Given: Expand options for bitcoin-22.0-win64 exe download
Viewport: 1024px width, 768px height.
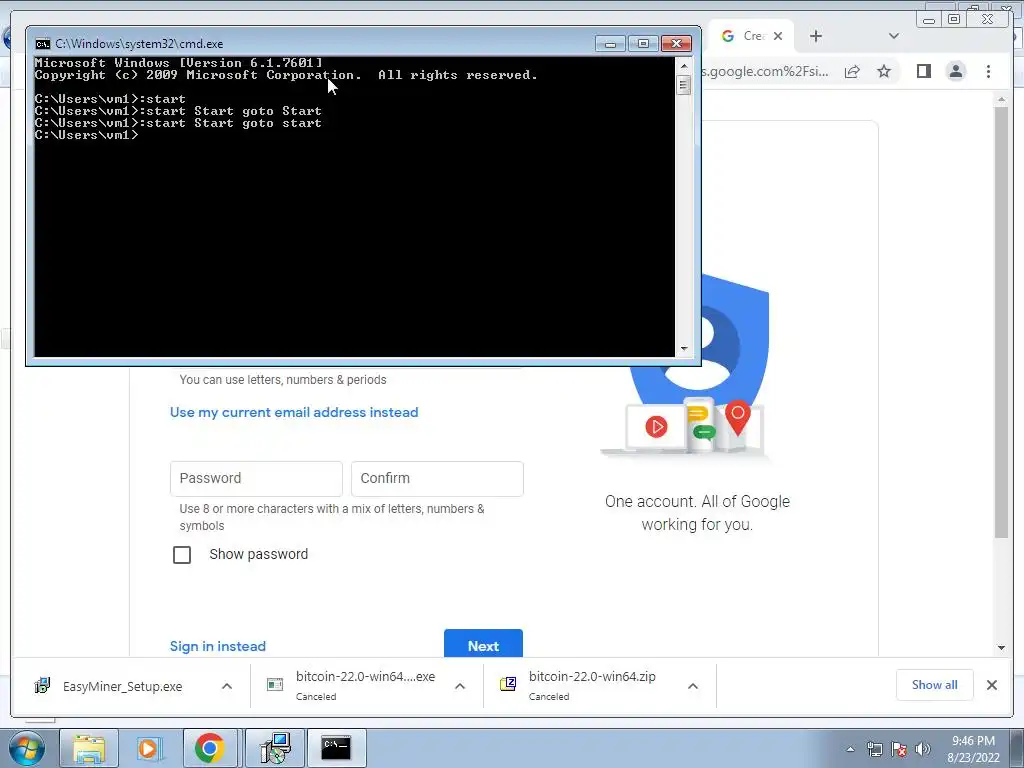Looking at the screenshot, I should tap(460, 686).
